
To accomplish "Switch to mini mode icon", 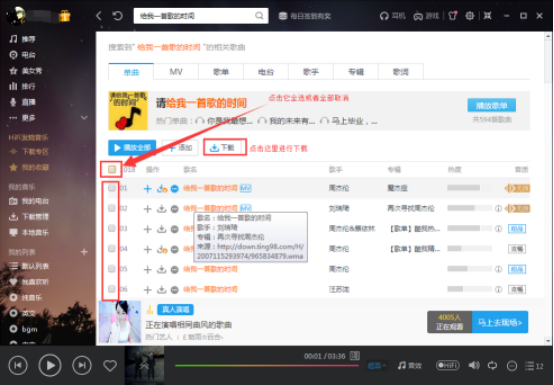I will tap(488, 16).
